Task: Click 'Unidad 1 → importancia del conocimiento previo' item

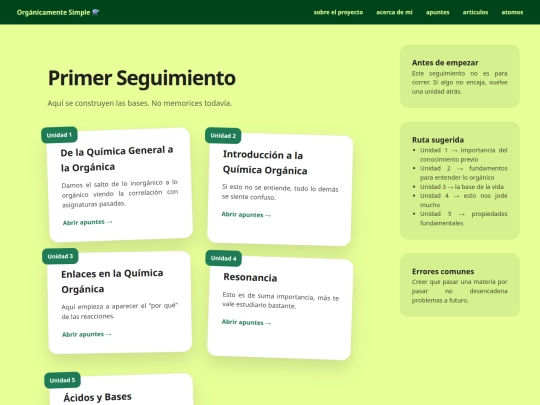Action: point(463,155)
